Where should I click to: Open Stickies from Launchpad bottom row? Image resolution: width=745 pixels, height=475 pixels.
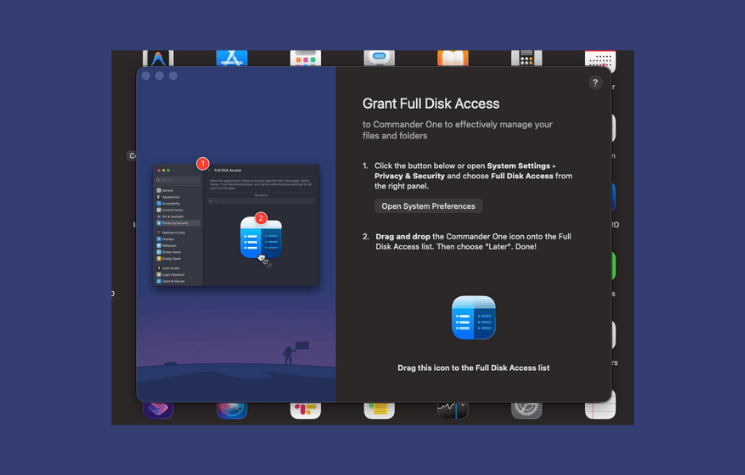[379, 410]
